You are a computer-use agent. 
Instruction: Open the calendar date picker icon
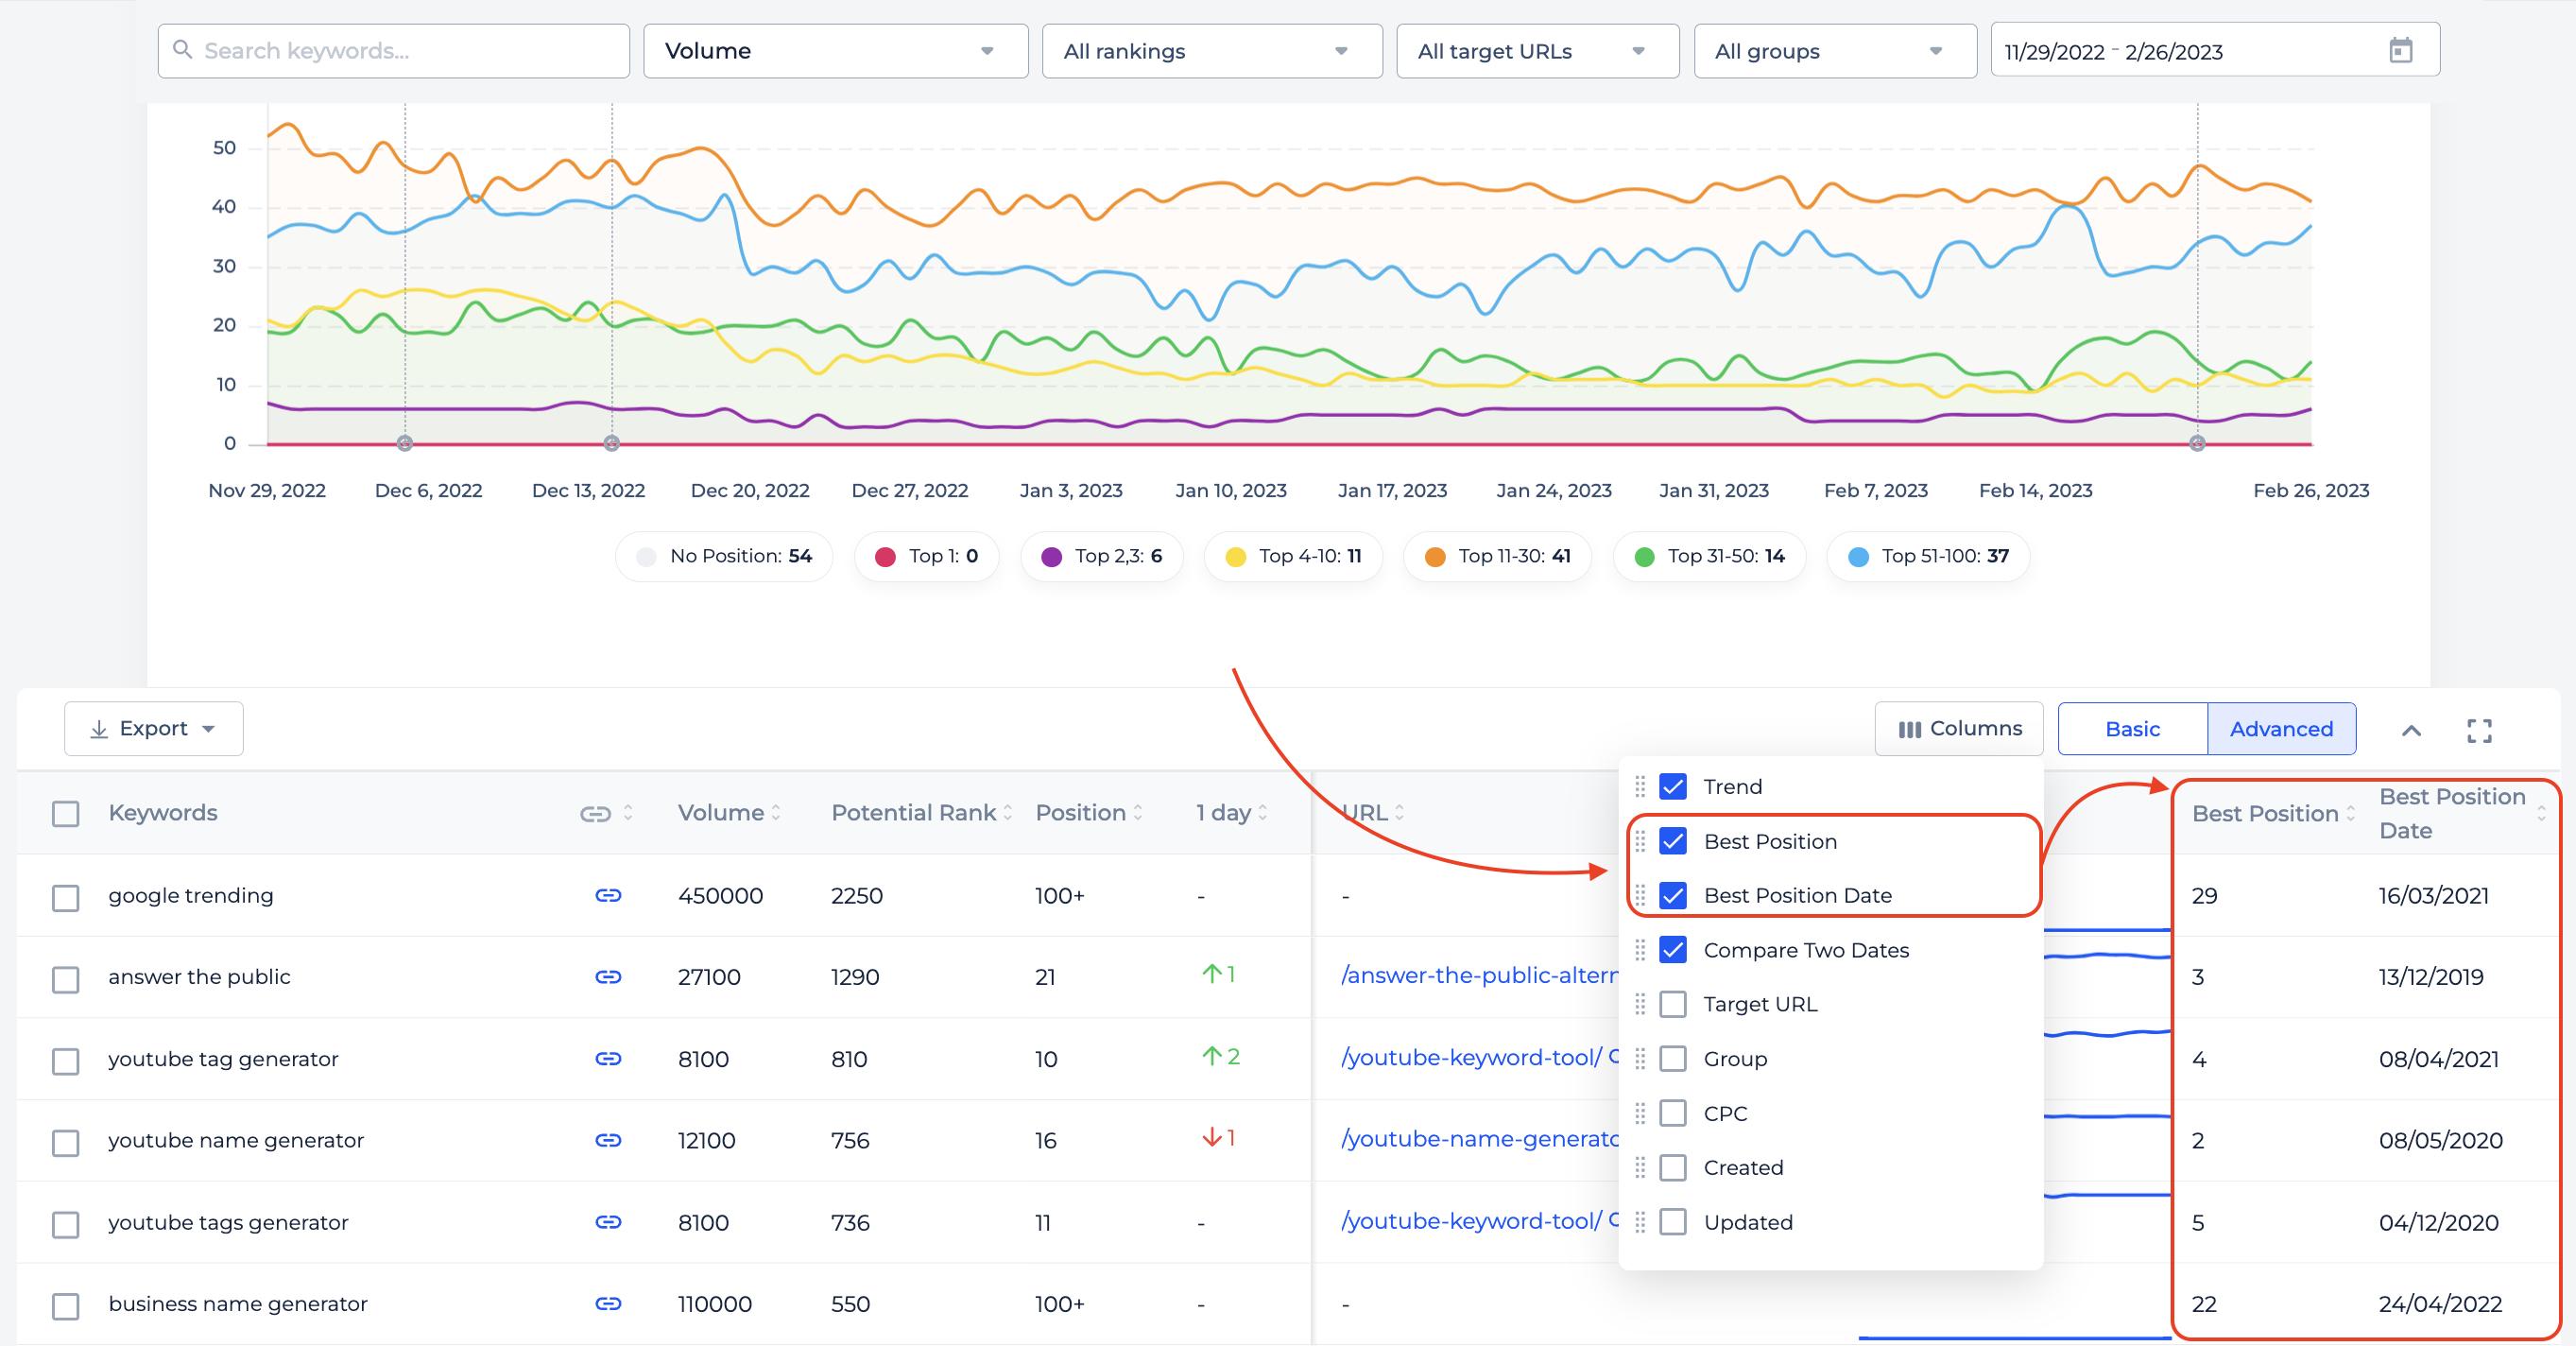pos(2401,50)
